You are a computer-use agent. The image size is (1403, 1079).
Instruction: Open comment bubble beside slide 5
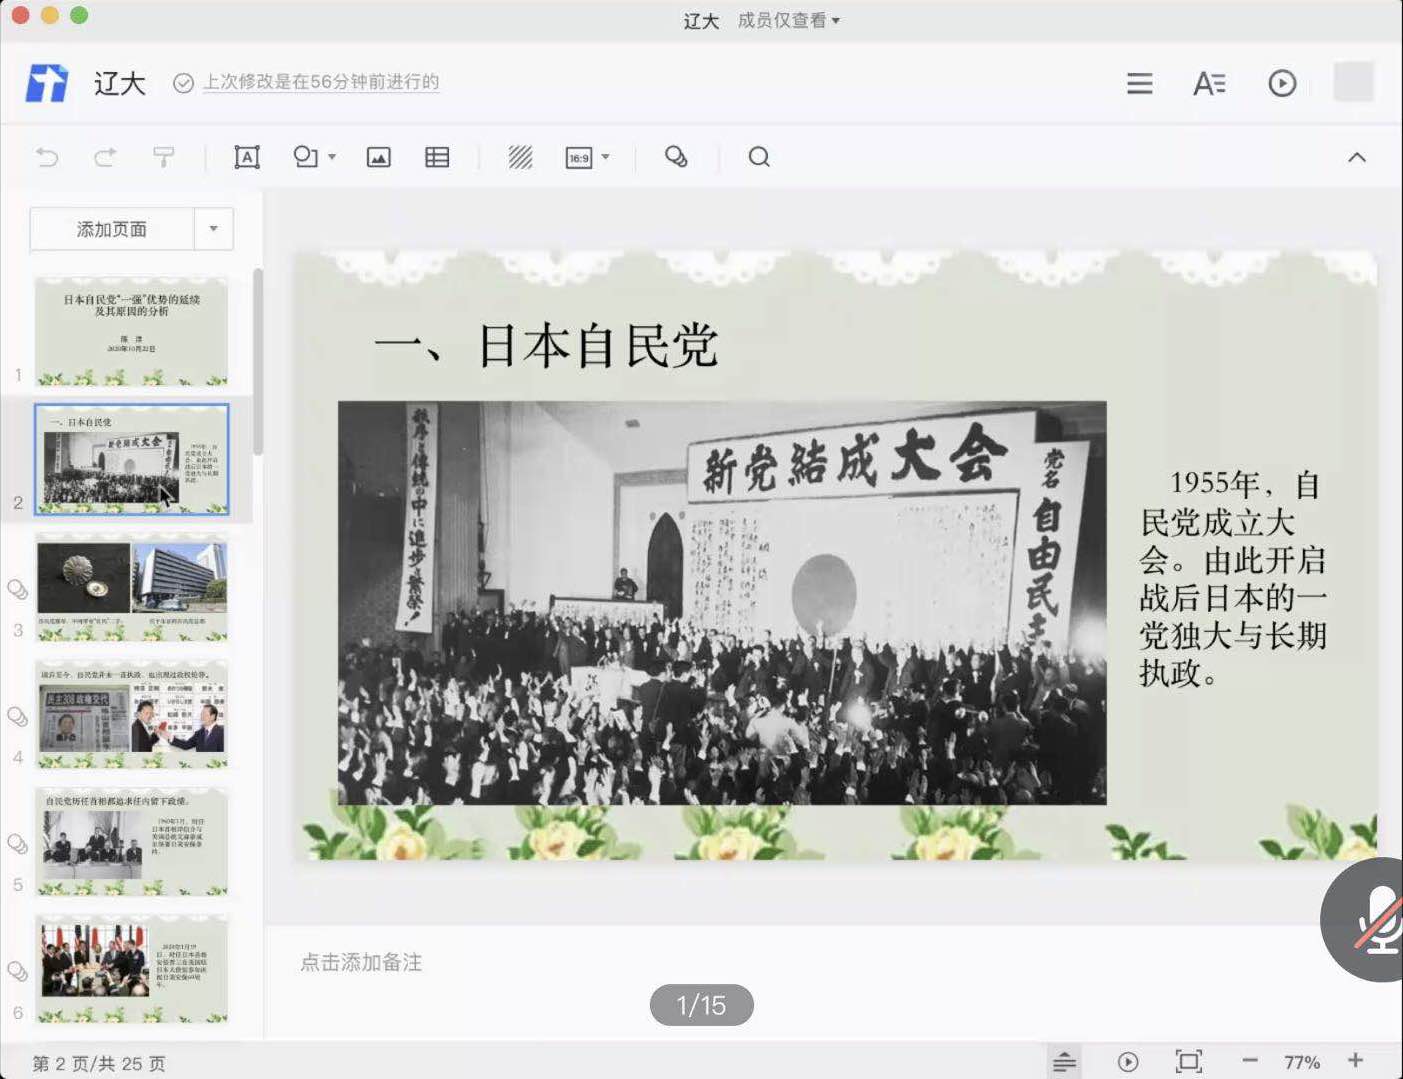[x=17, y=844]
